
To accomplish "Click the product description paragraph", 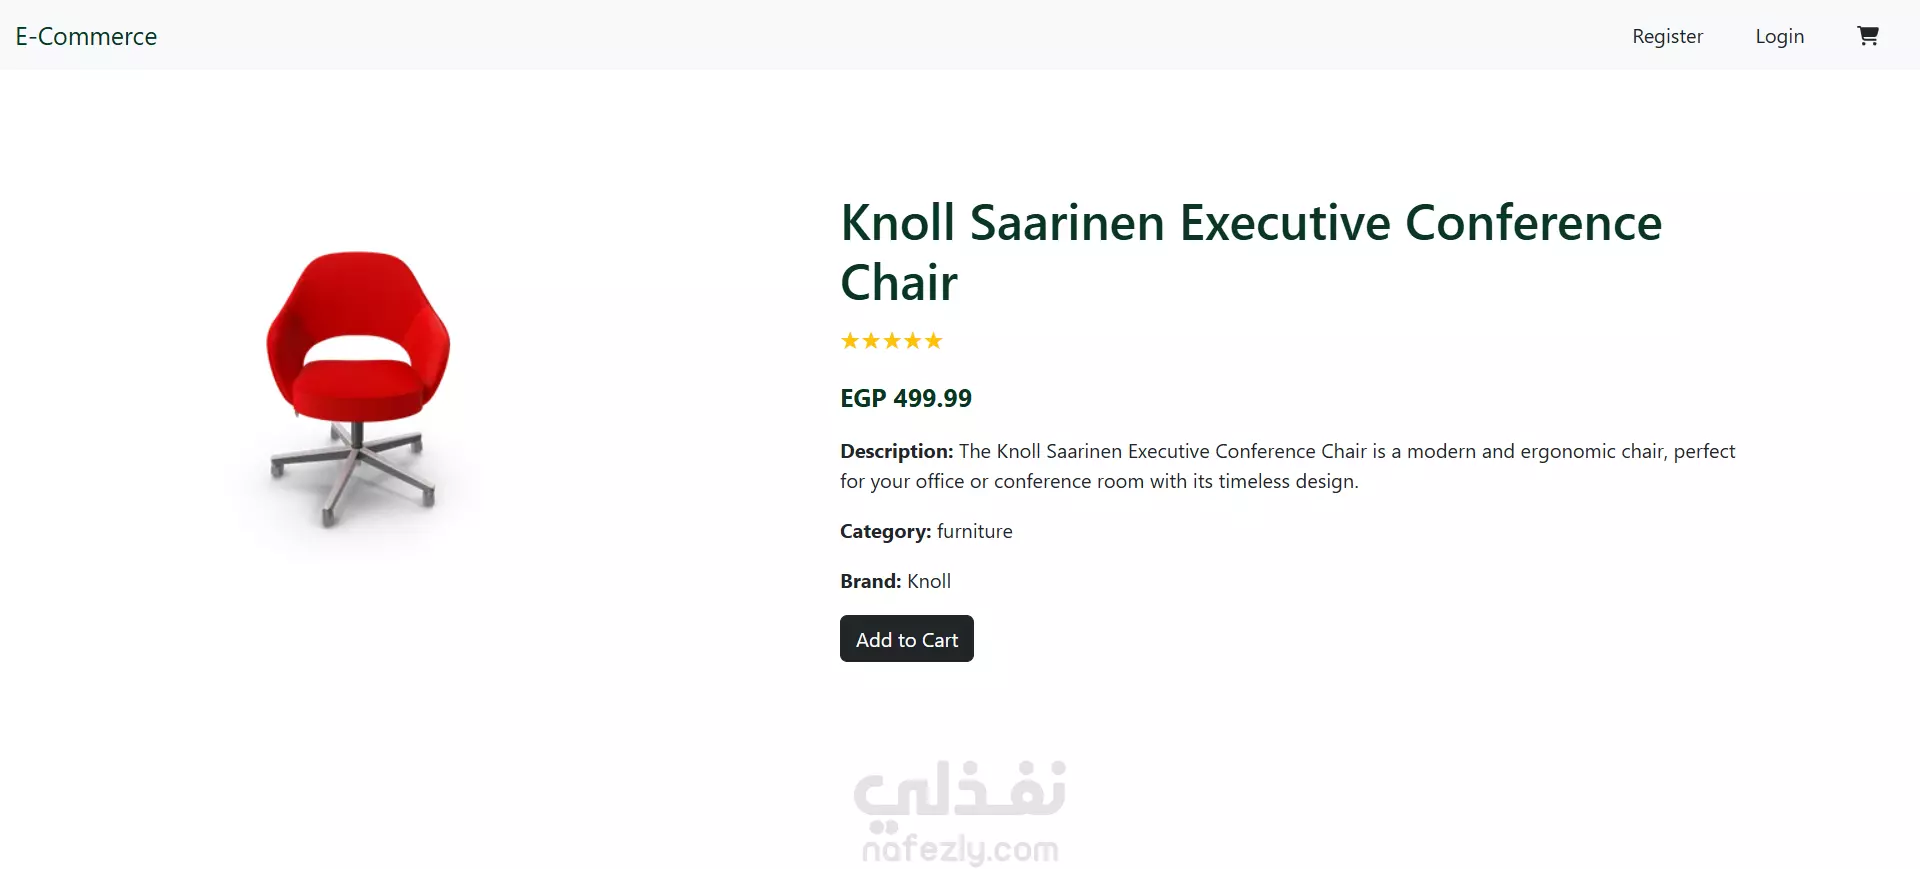I will point(1288,466).
